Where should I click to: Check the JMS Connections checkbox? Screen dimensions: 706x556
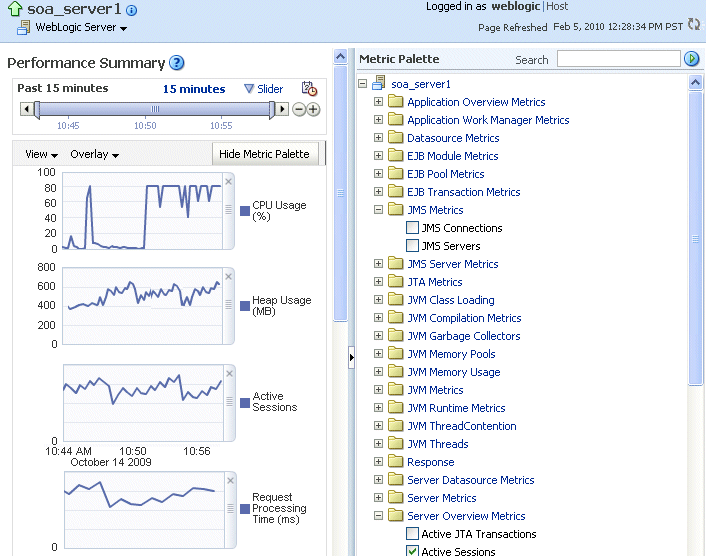tap(412, 227)
